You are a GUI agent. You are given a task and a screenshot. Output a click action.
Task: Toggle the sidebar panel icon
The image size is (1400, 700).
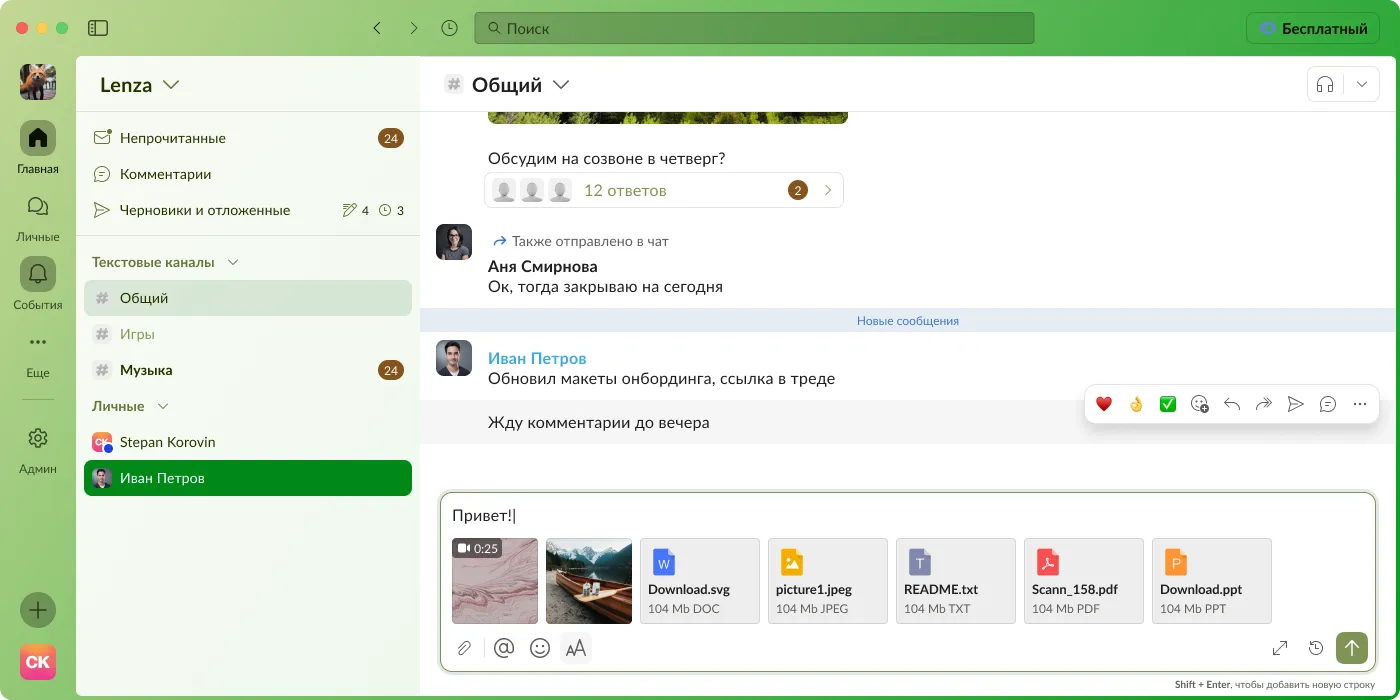(x=98, y=28)
